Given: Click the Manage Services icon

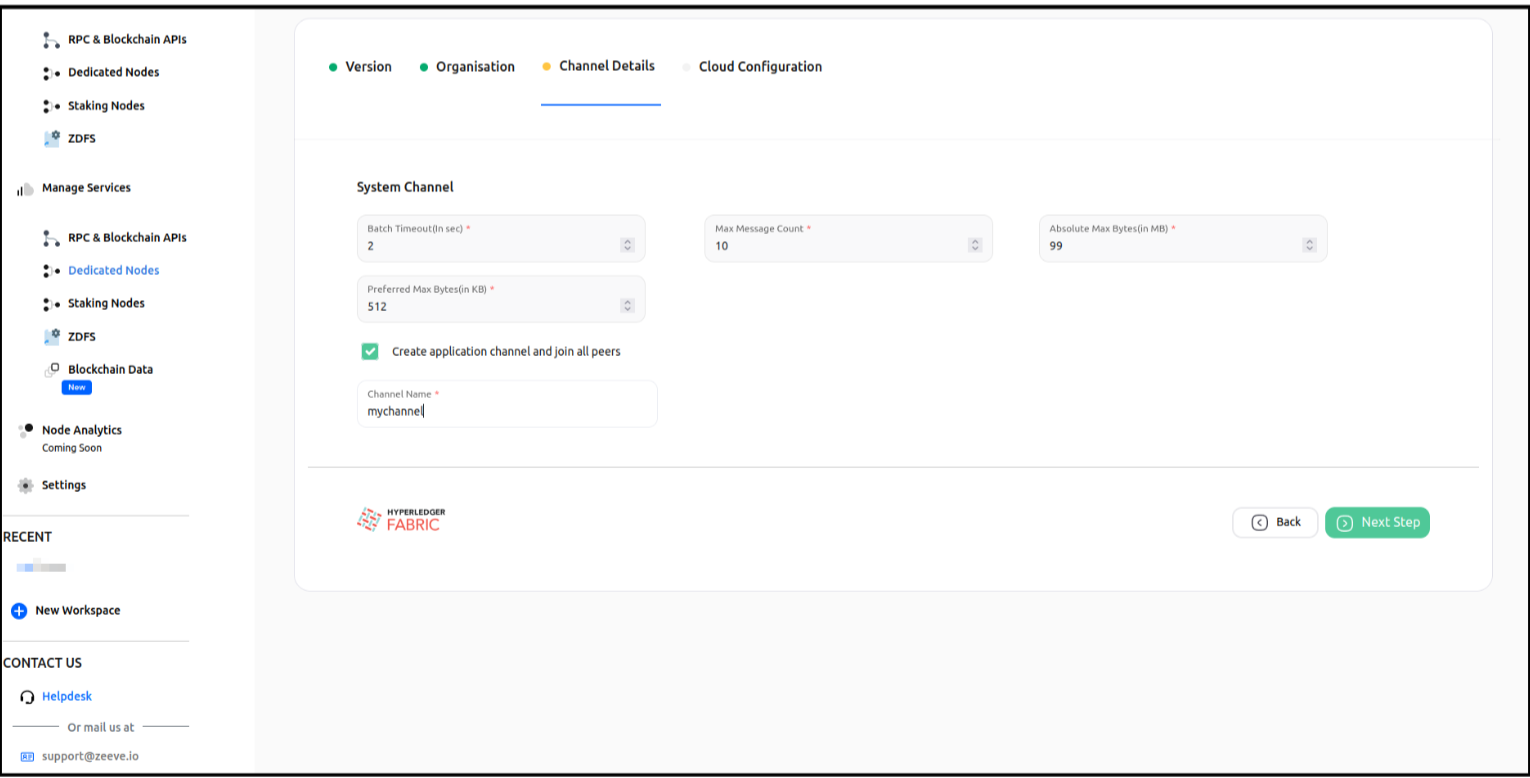Looking at the screenshot, I should point(26,189).
